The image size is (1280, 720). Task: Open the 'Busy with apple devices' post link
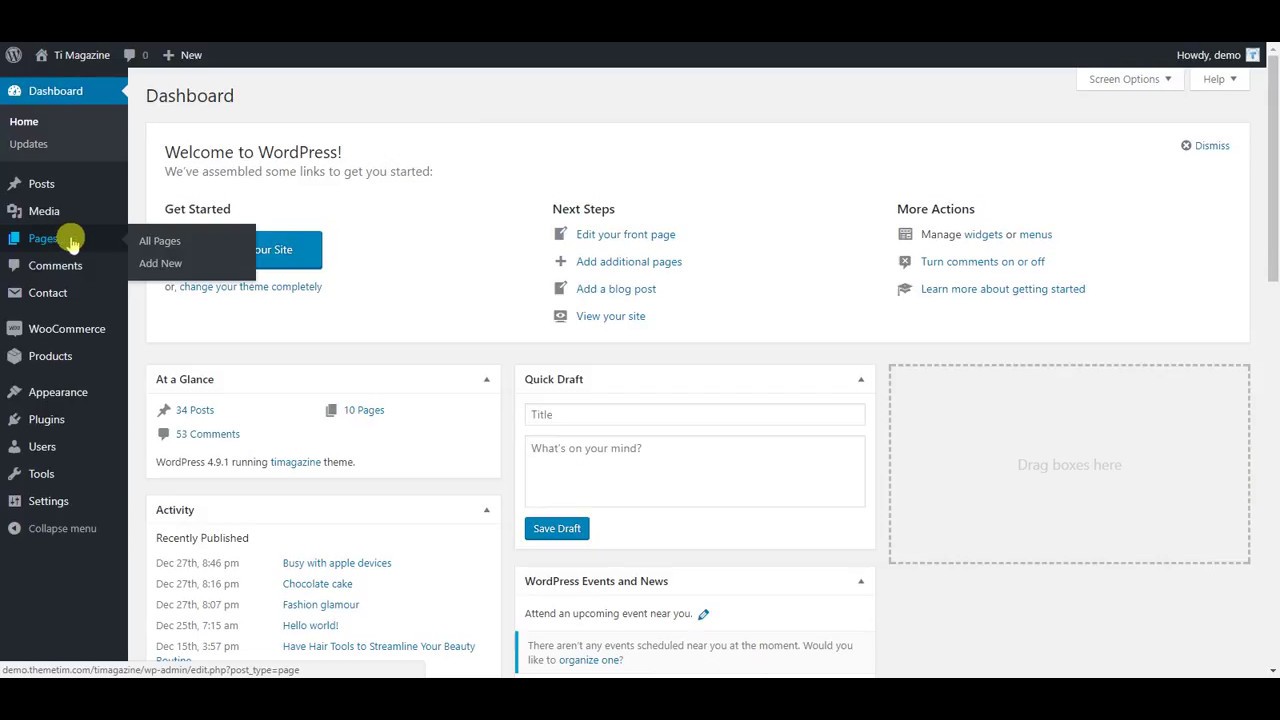pos(337,563)
